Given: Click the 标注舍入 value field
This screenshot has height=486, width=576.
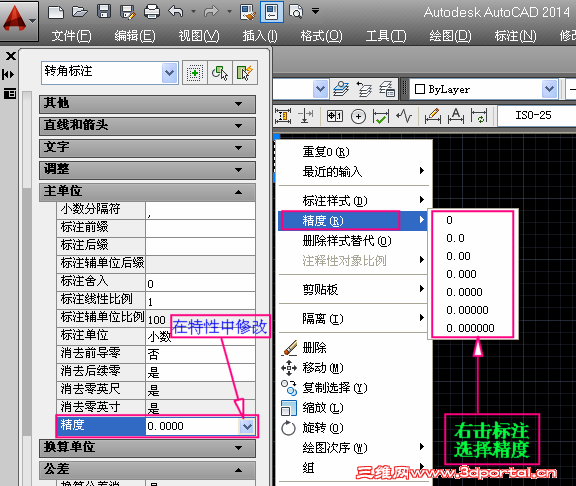Looking at the screenshot, I should [x=200, y=282].
